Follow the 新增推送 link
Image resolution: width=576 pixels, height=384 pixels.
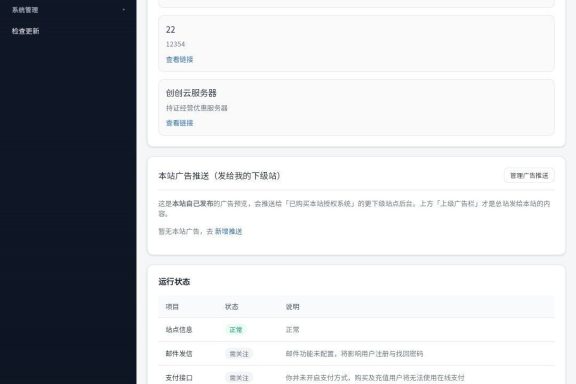click(228, 232)
